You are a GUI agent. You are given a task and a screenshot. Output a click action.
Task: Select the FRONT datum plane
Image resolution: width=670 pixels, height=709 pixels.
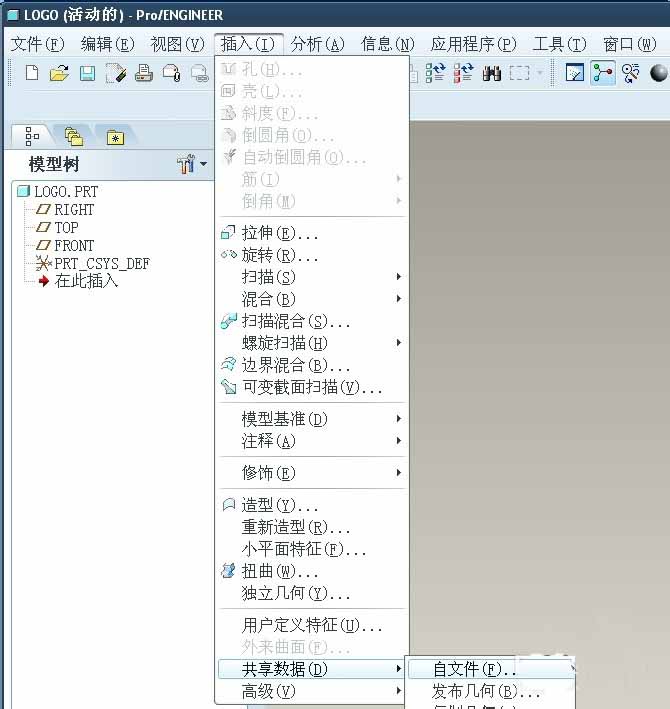click(65, 246)
